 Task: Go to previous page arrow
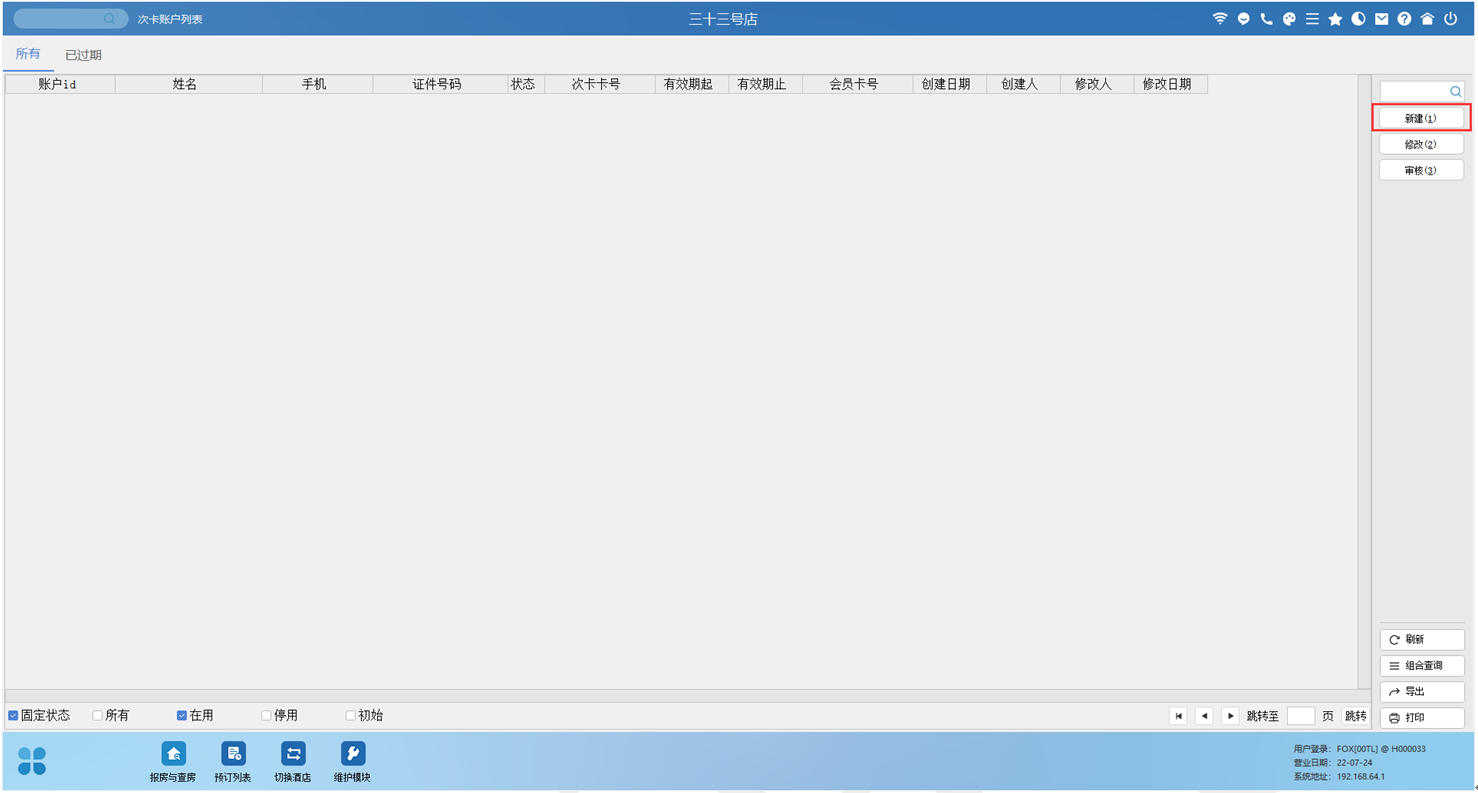1204,716
